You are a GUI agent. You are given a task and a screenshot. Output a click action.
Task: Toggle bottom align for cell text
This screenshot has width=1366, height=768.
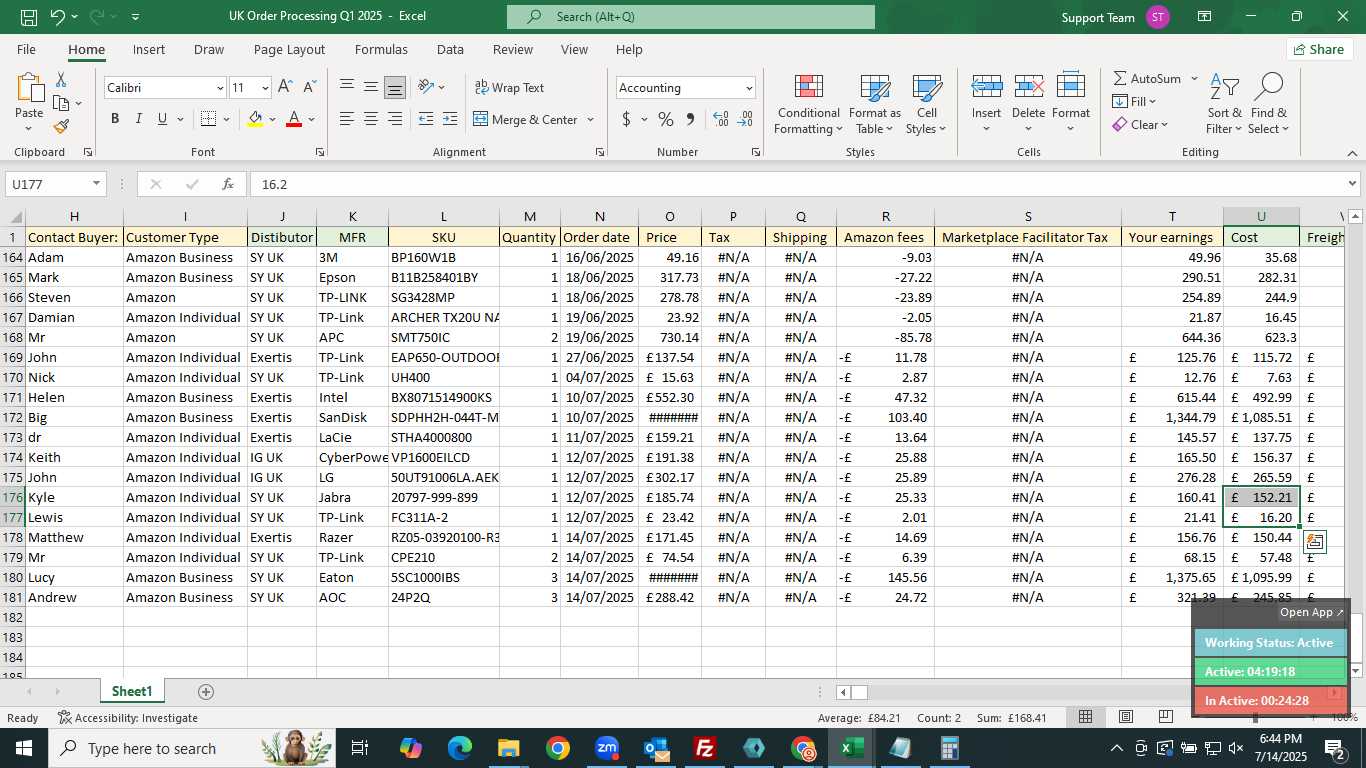coord(395,87)
